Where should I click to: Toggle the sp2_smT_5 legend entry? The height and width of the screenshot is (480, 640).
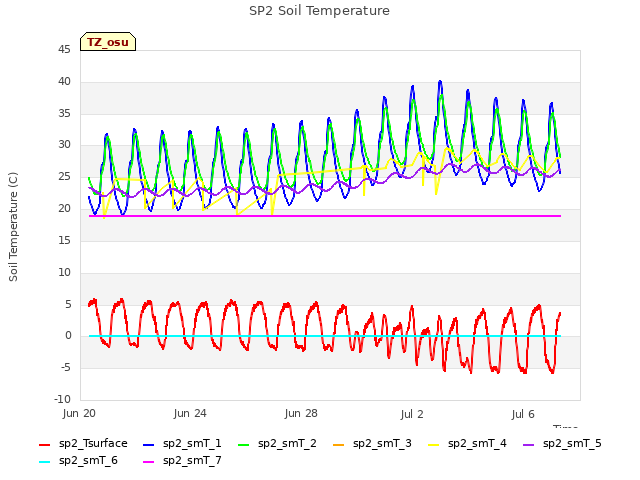tap(562, 443)
